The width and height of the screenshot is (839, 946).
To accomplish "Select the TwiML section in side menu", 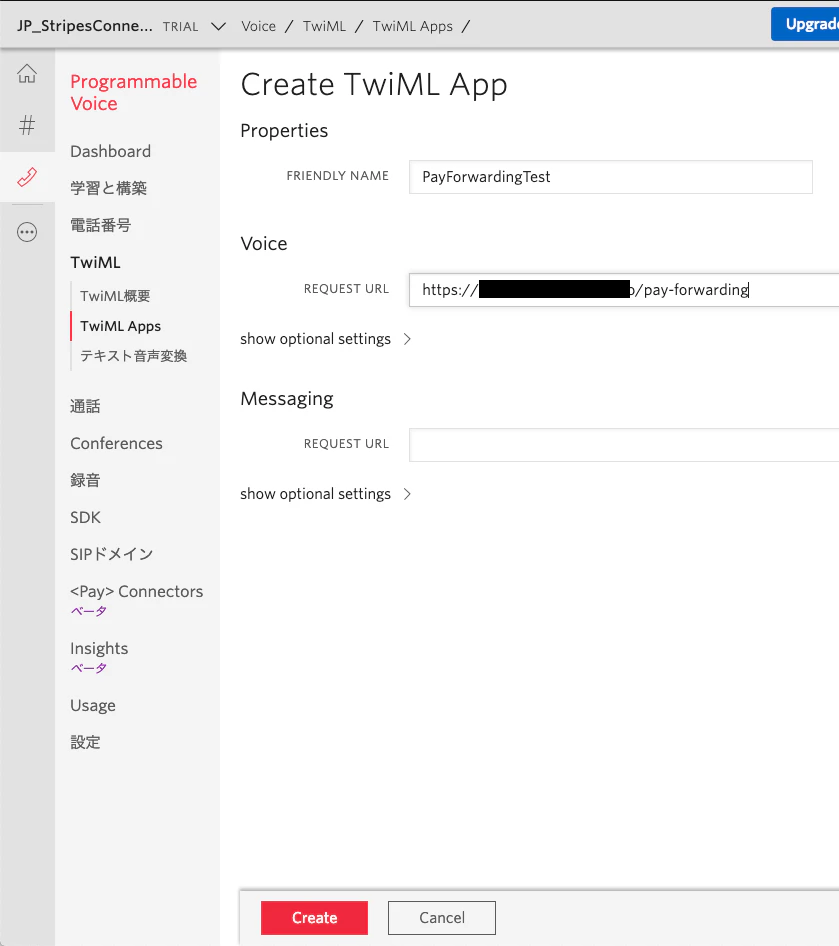I will pos(95,262).
